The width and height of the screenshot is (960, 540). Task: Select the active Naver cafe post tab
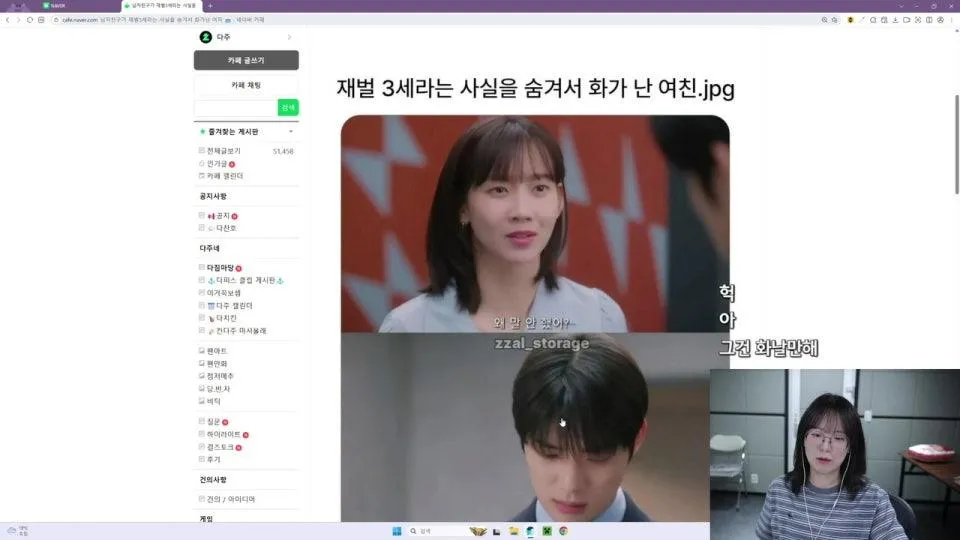point(160,6)
